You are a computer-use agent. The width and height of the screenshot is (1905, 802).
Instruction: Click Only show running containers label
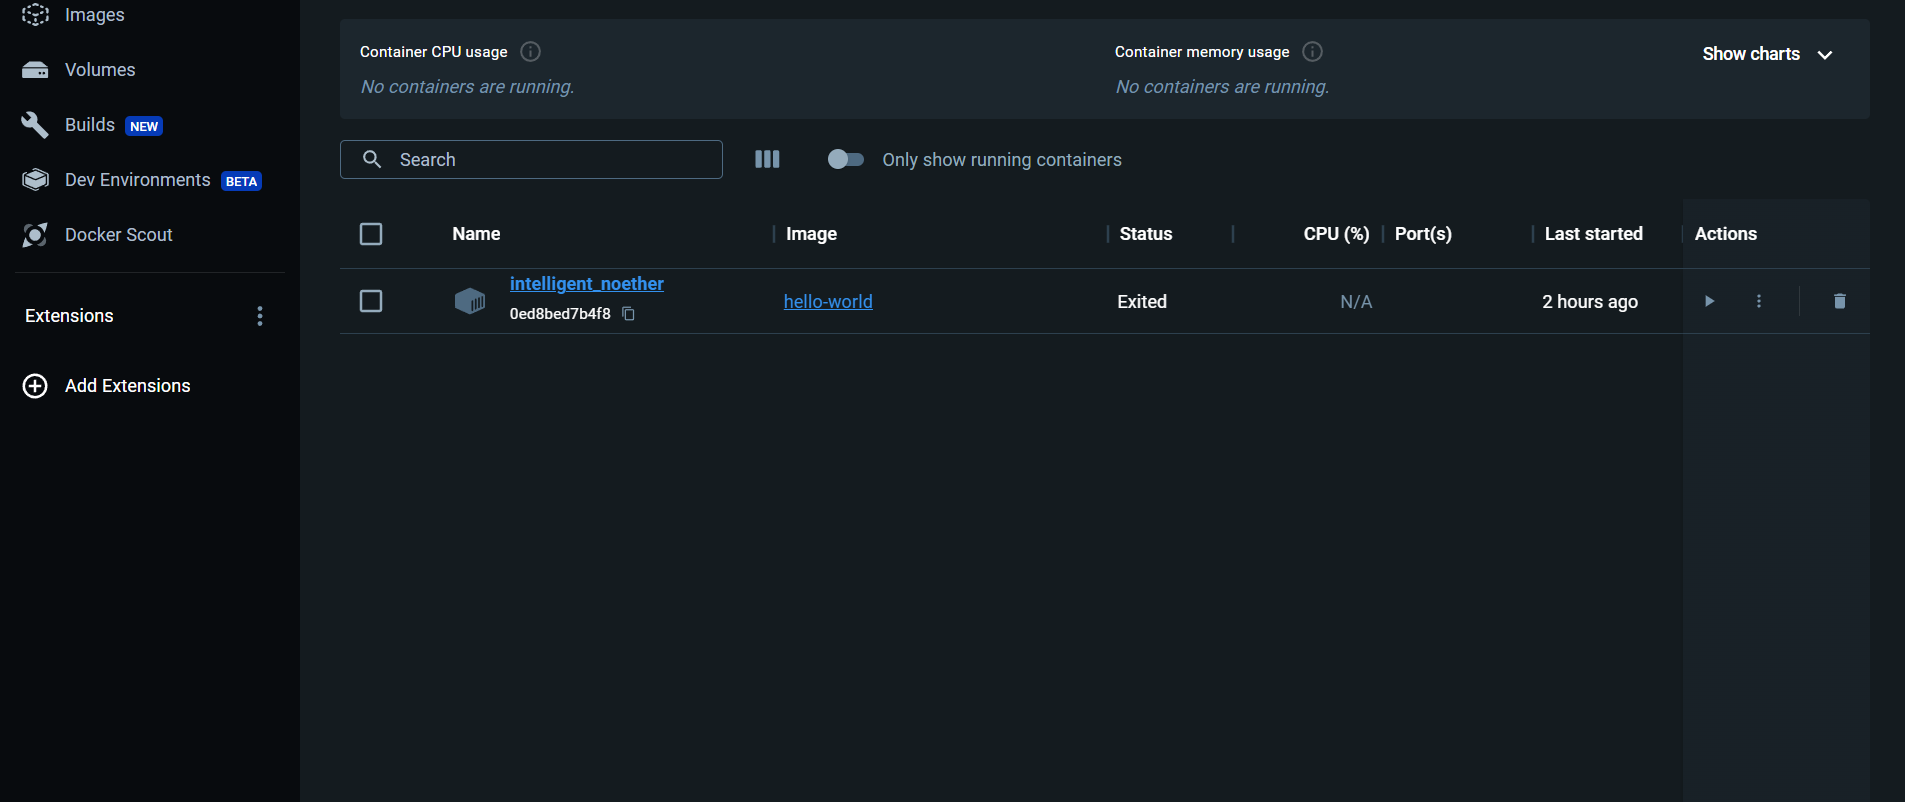coord(1002,160)
